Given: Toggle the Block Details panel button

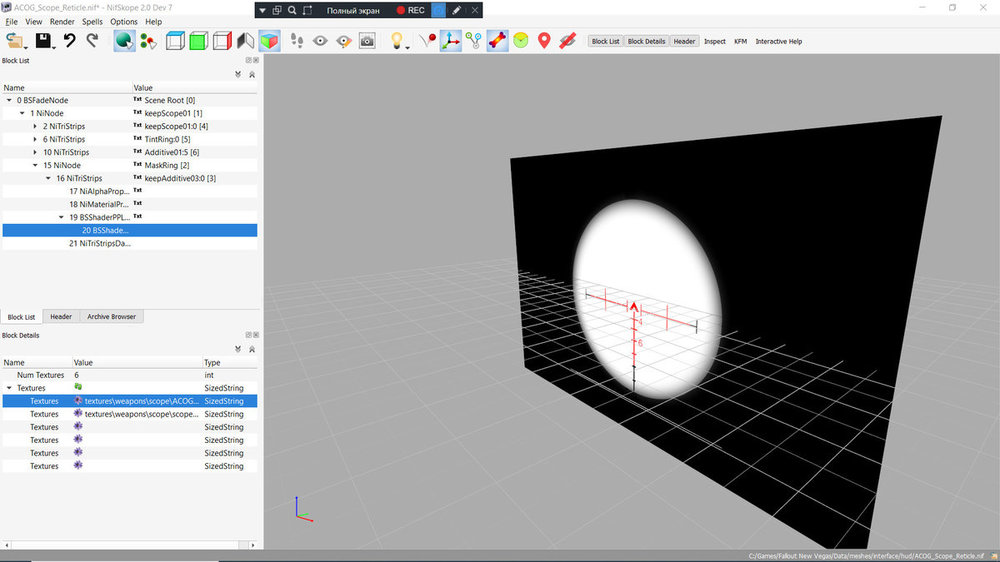Looking at the screenshot, I should click(x=646, y=41).
